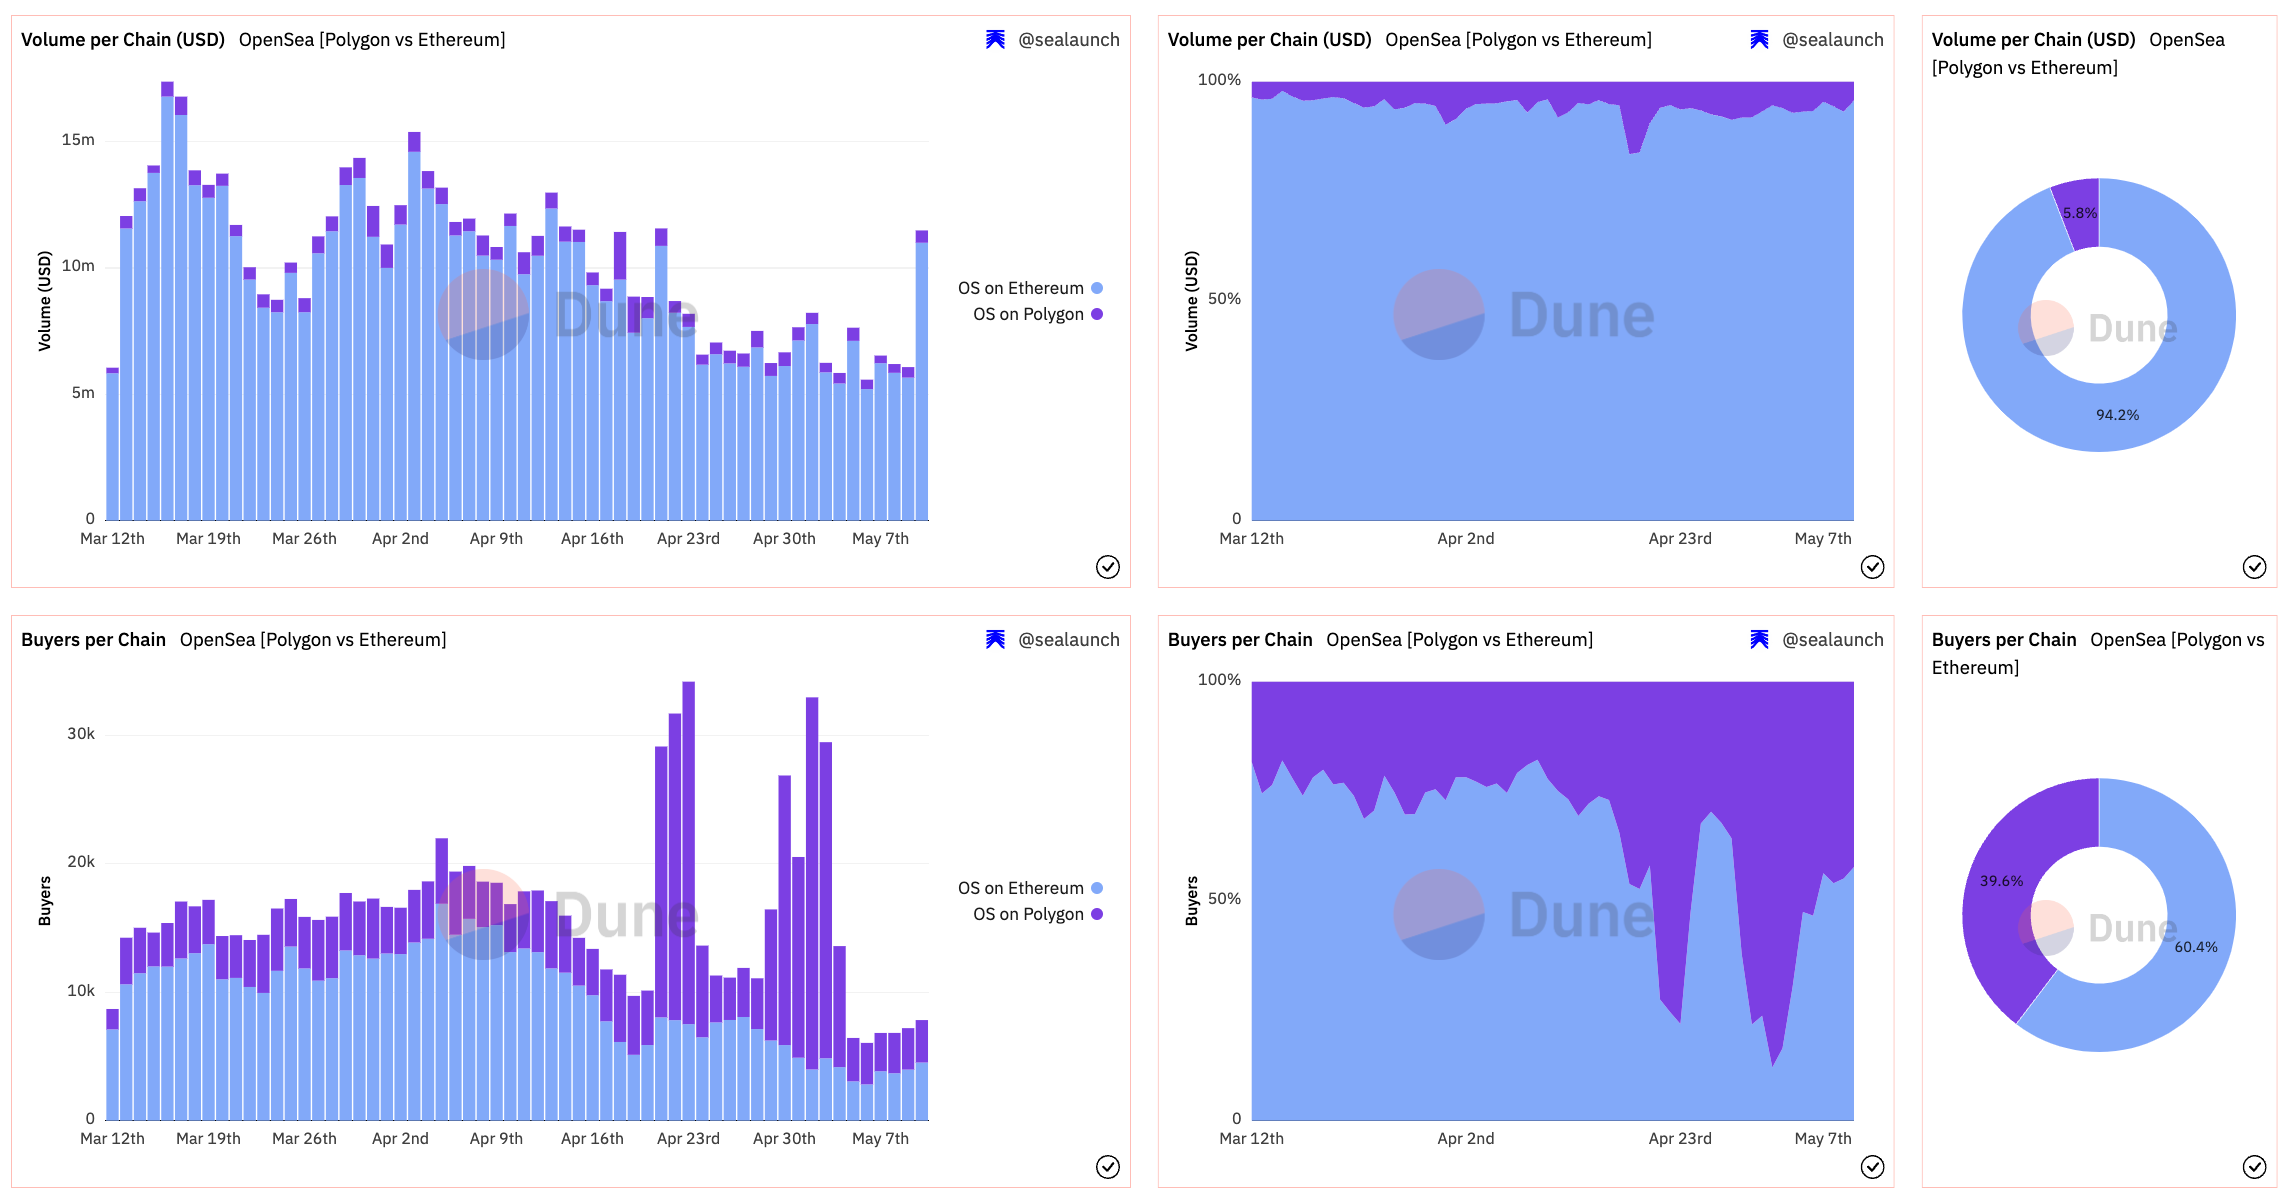Viewport: 2286px width, 1200px height.
Task: Click sealaunch logo icon on Volume bar chart
Action: tap(995, 39)
